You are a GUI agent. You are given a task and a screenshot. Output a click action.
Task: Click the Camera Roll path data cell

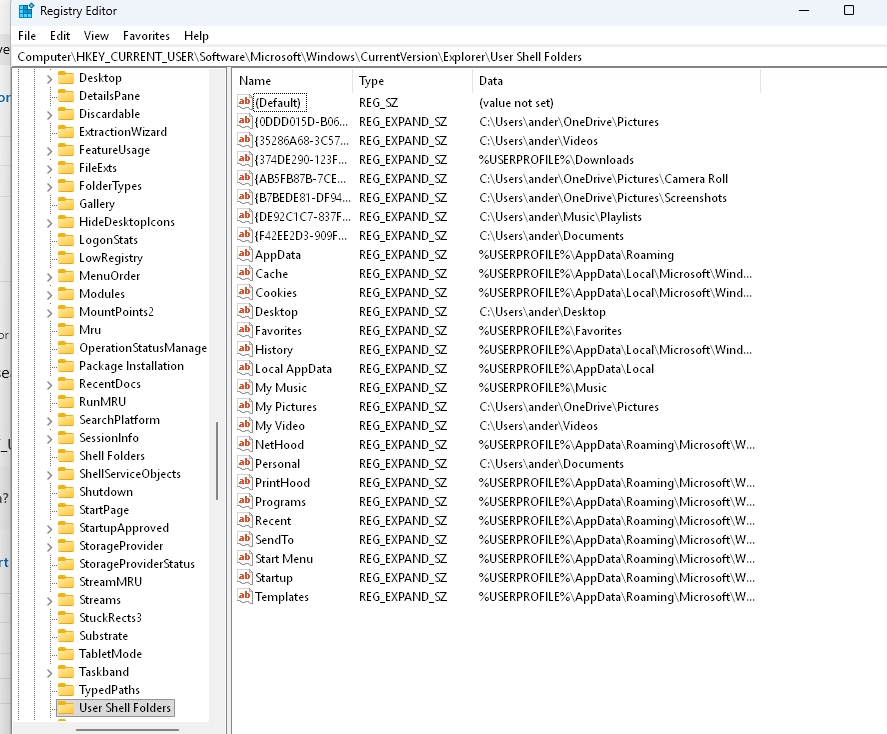[603, 179]
